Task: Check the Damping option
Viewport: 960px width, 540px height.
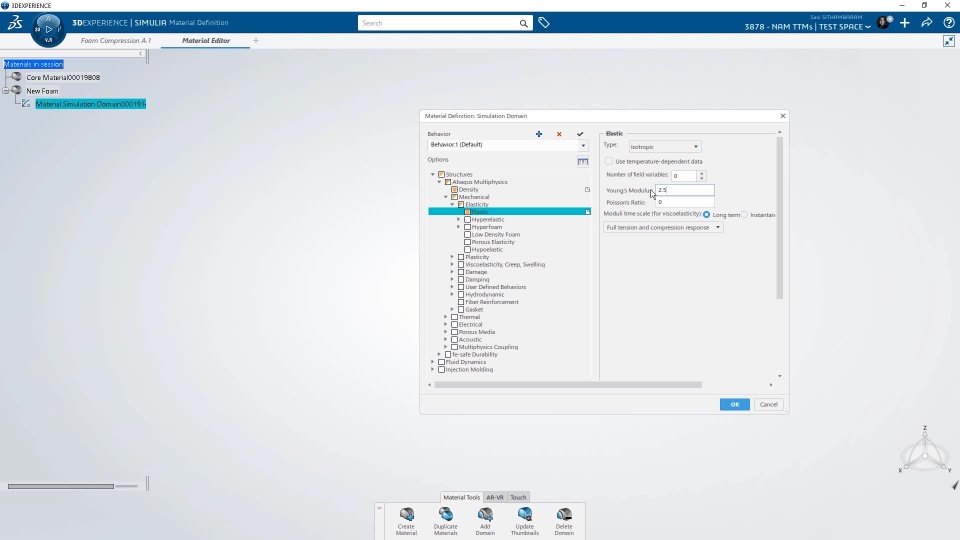Action: pyautogui.click(x=461, y=280)
